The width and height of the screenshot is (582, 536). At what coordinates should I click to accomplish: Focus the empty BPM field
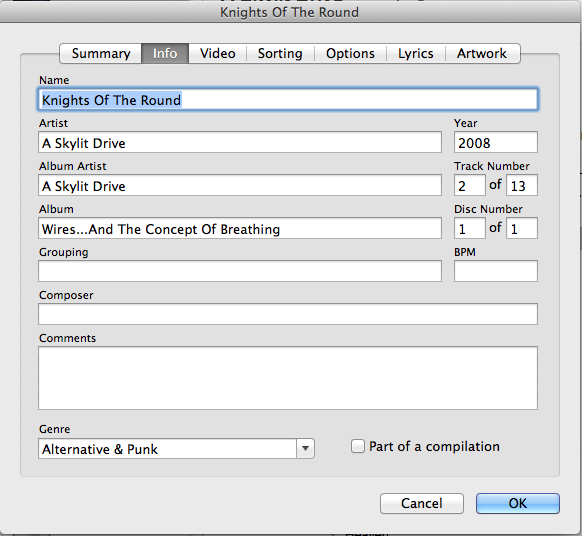click(496, 271)
